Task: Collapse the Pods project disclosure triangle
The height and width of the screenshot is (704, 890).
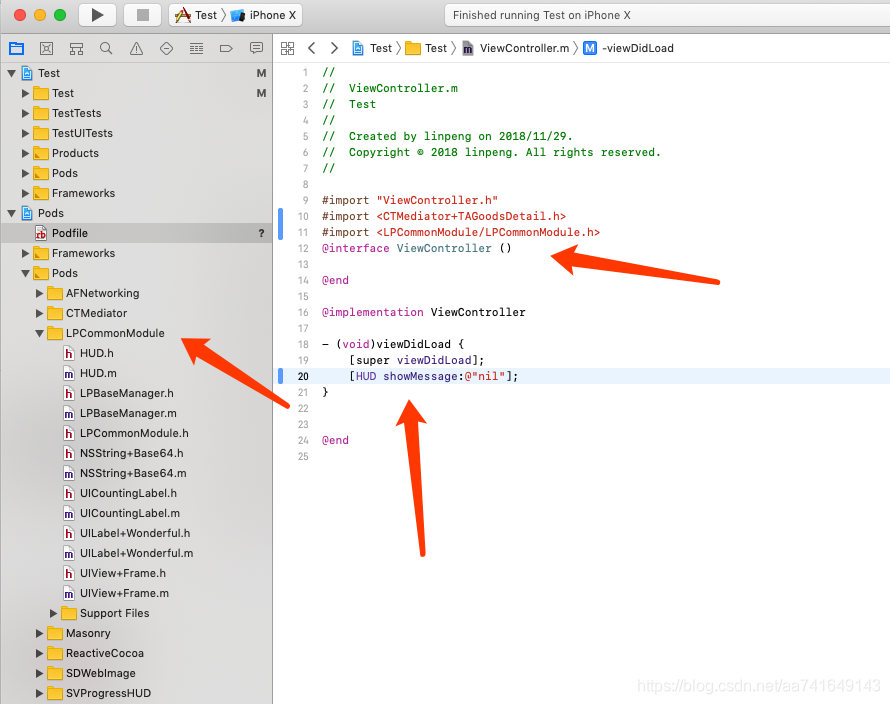Action: click(11, 213)
